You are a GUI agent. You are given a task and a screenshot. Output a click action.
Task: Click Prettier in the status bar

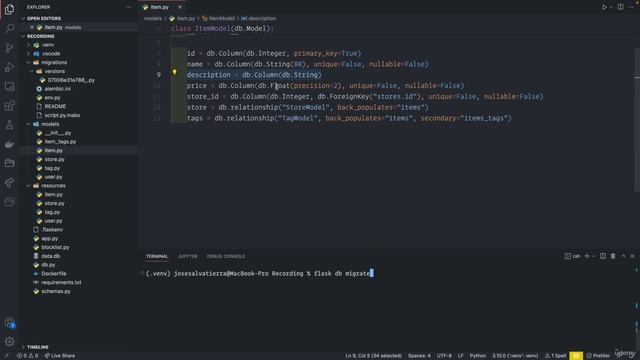598,356
